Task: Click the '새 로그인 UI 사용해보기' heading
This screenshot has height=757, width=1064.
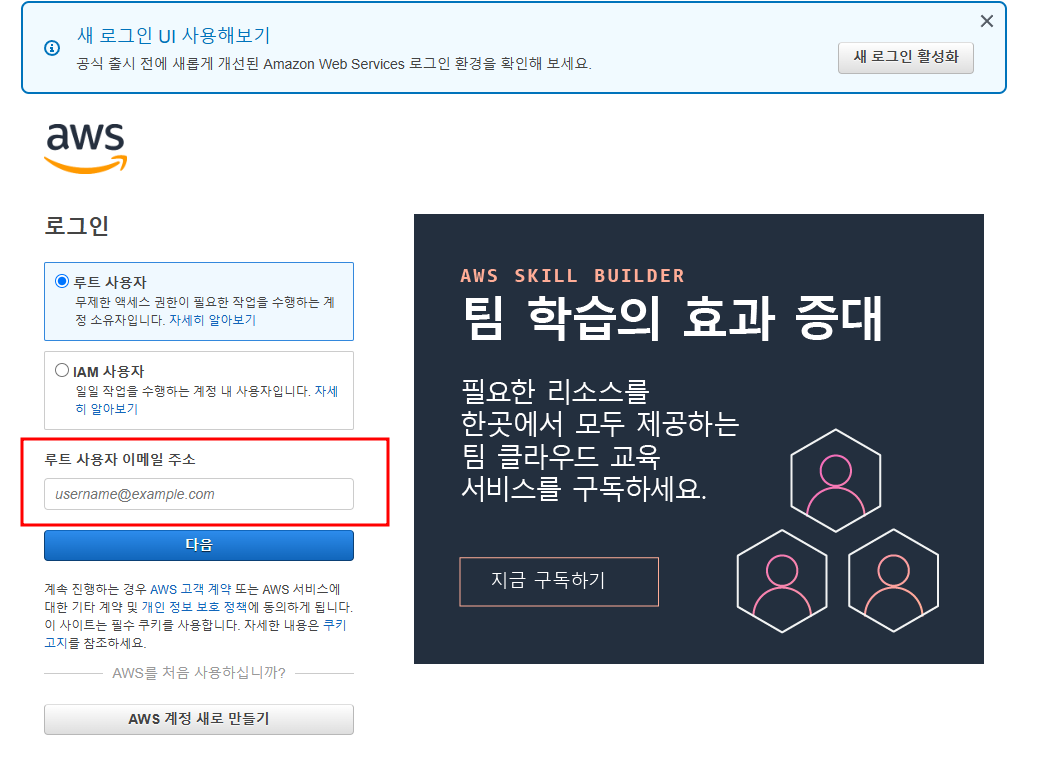Action: tap(174, 35)
